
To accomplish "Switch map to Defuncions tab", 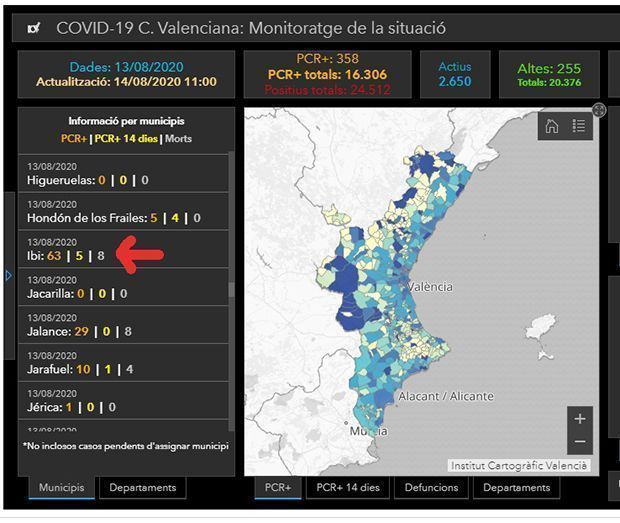I will click(431, 488).
